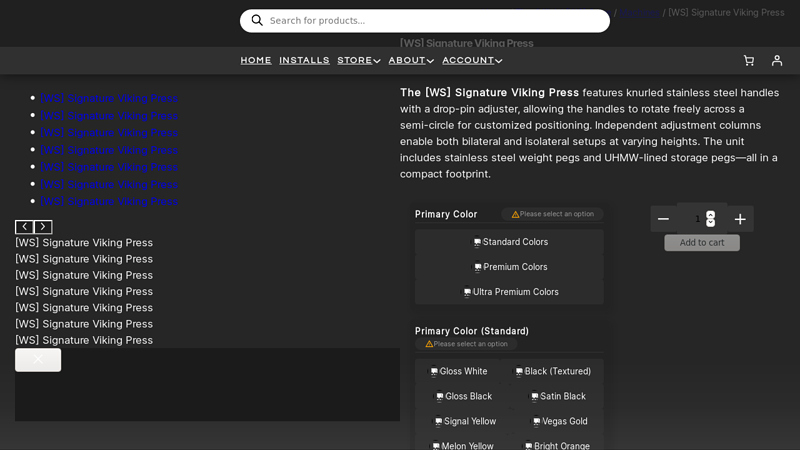Select the Standard Colors option
The width and height of the screenshot is (800, 450).
tap(509, 242)
